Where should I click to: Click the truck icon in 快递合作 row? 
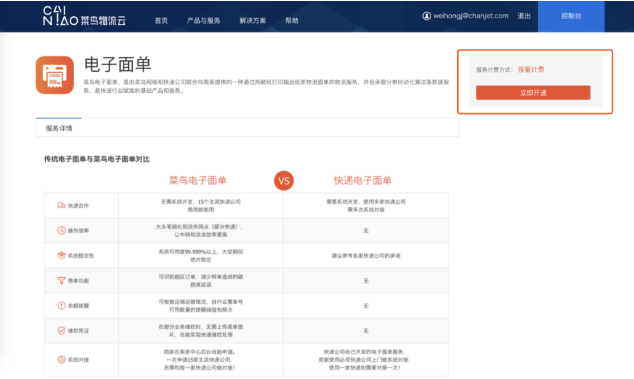click(x=61, y=205)
